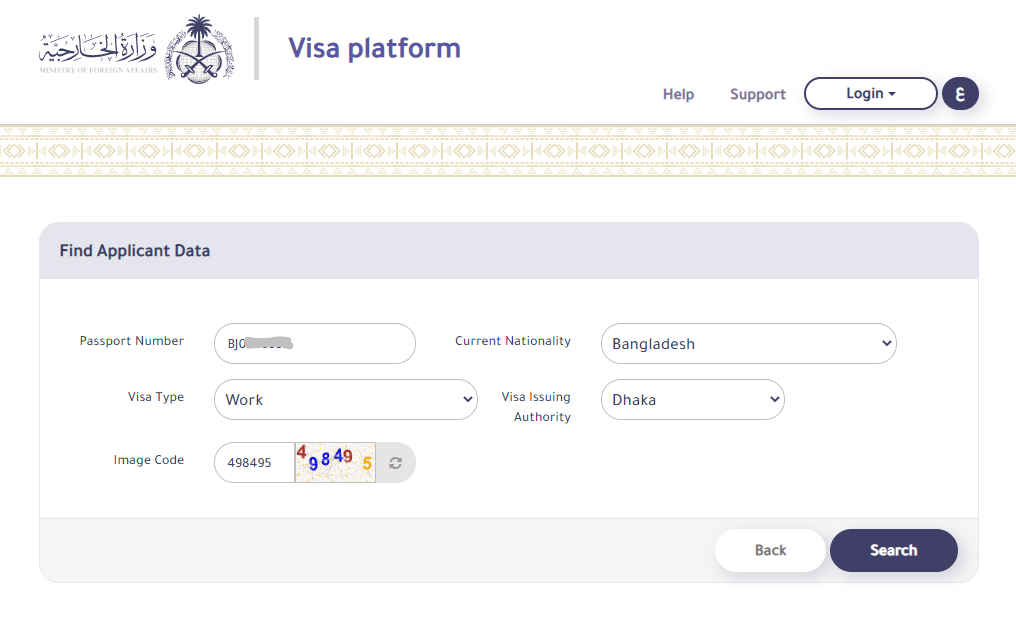This screenshot has width=1016, height=630.
Task: Refresh the captcha image code
Action: (x=395, y=462)
